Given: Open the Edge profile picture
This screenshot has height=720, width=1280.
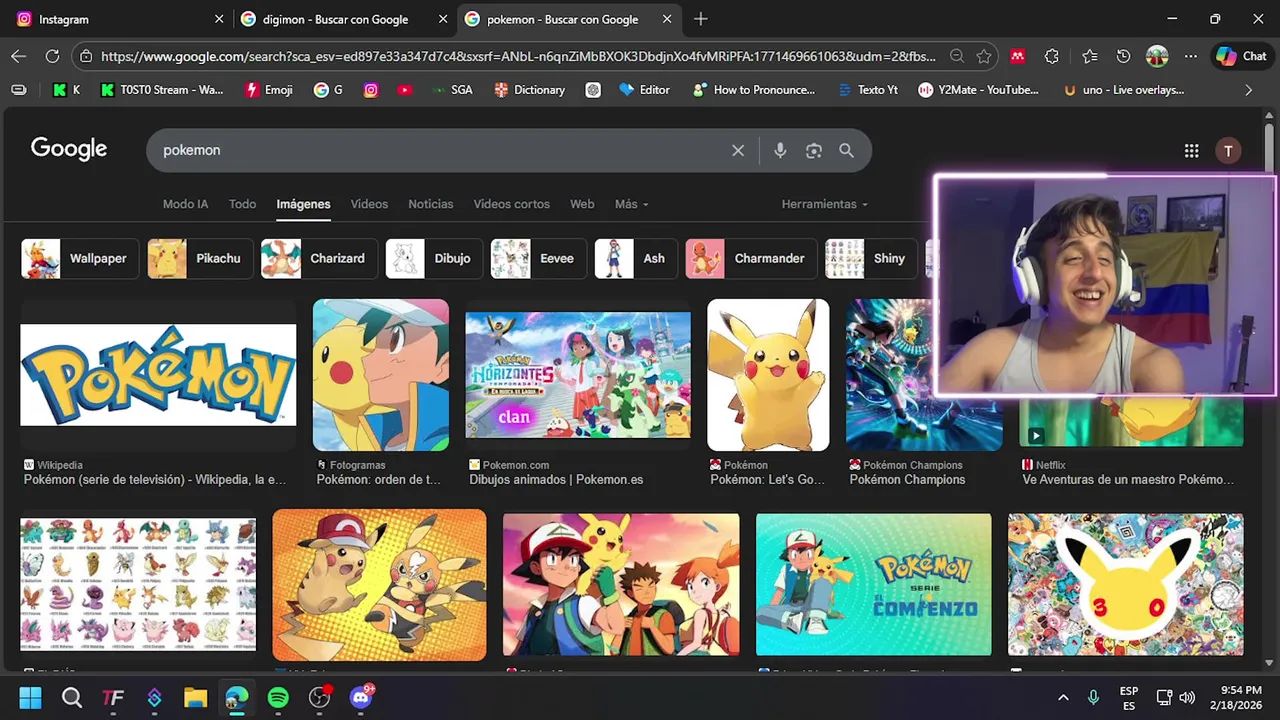Looking at the screenshot, I should point(1157,56).
